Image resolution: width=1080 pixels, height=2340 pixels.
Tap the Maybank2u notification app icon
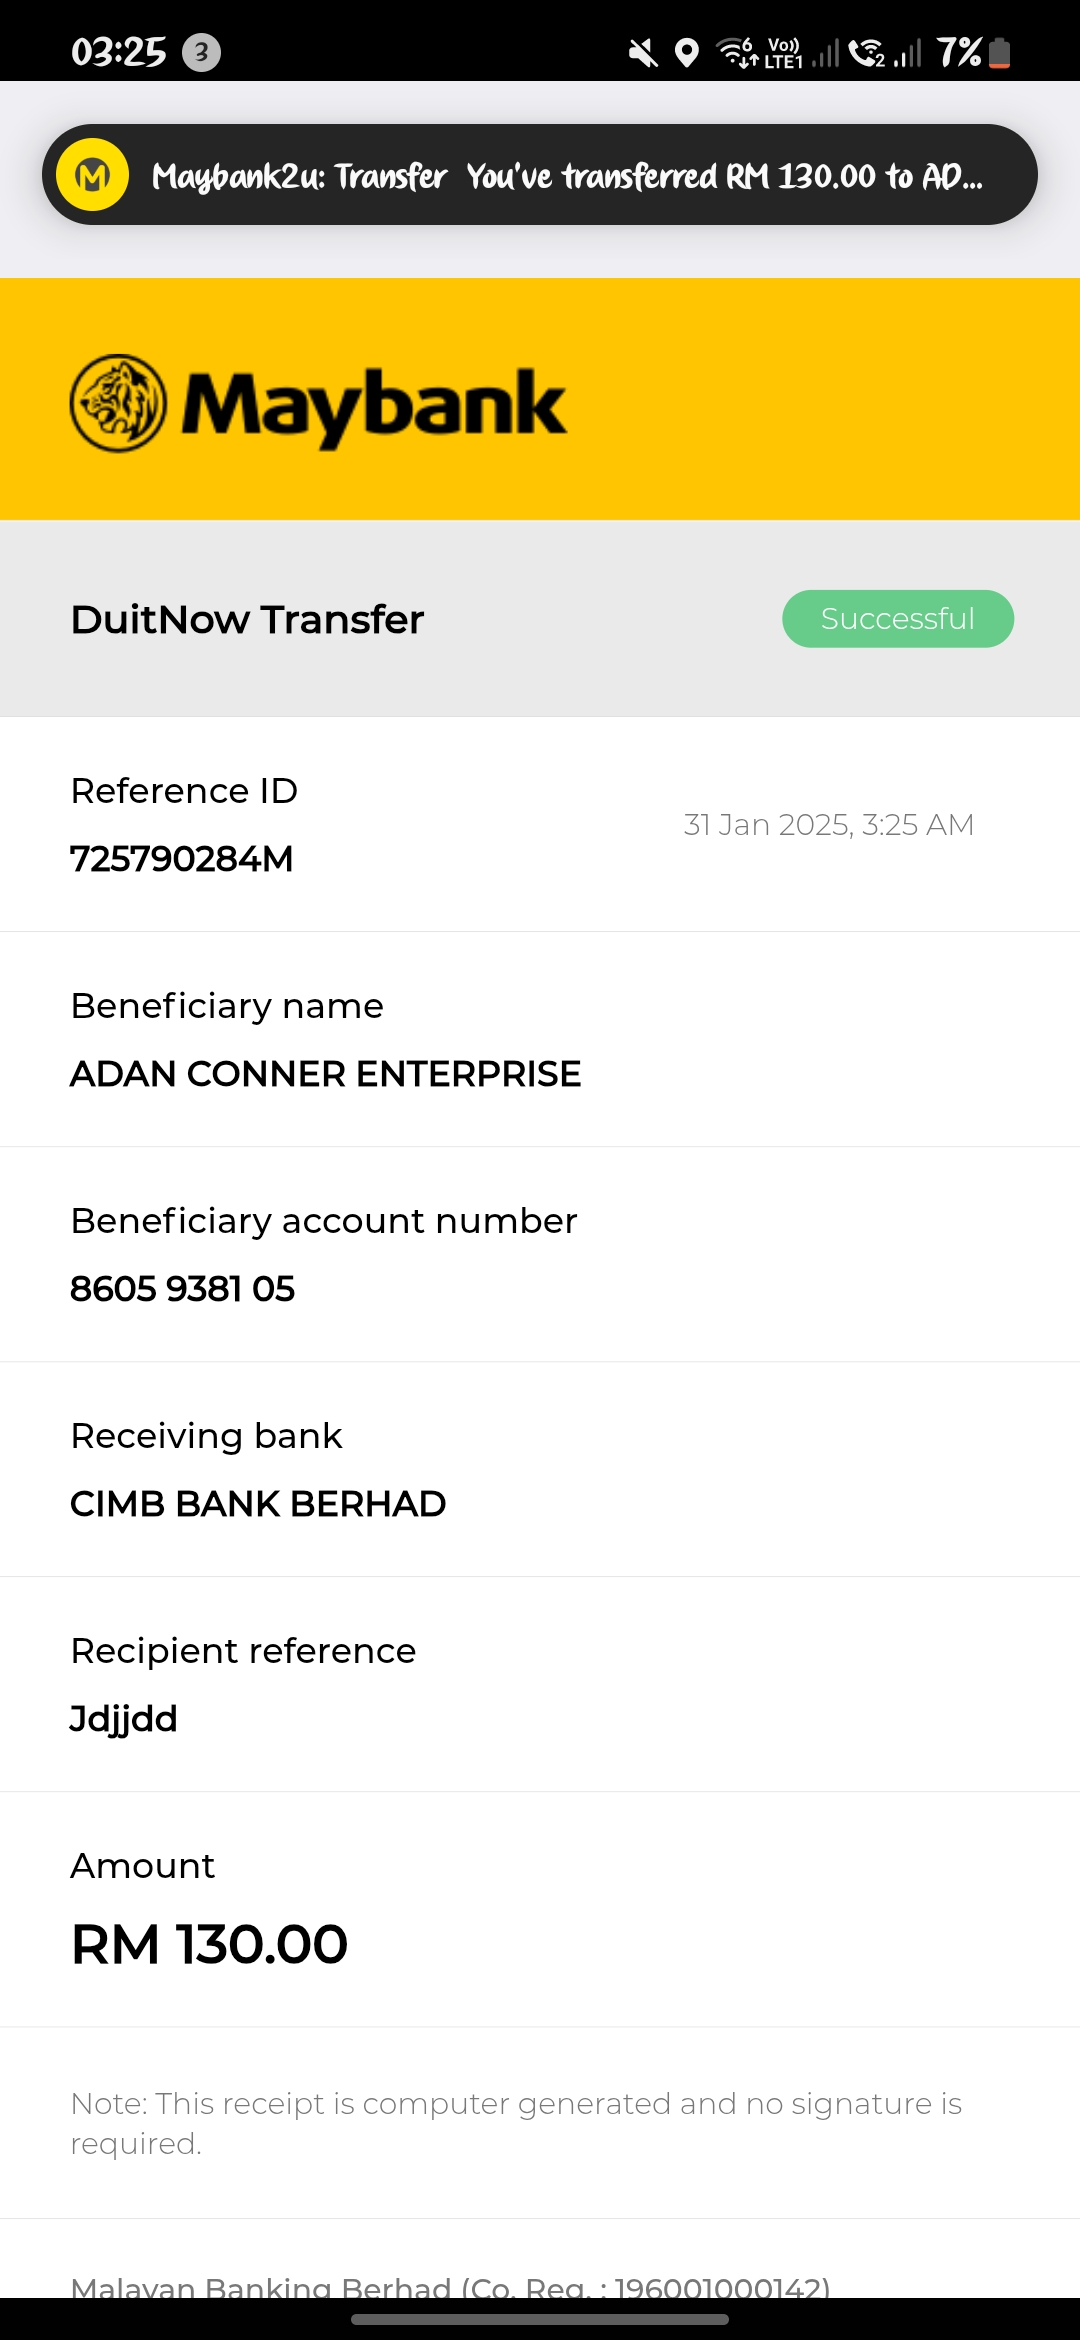coord(92,175)
